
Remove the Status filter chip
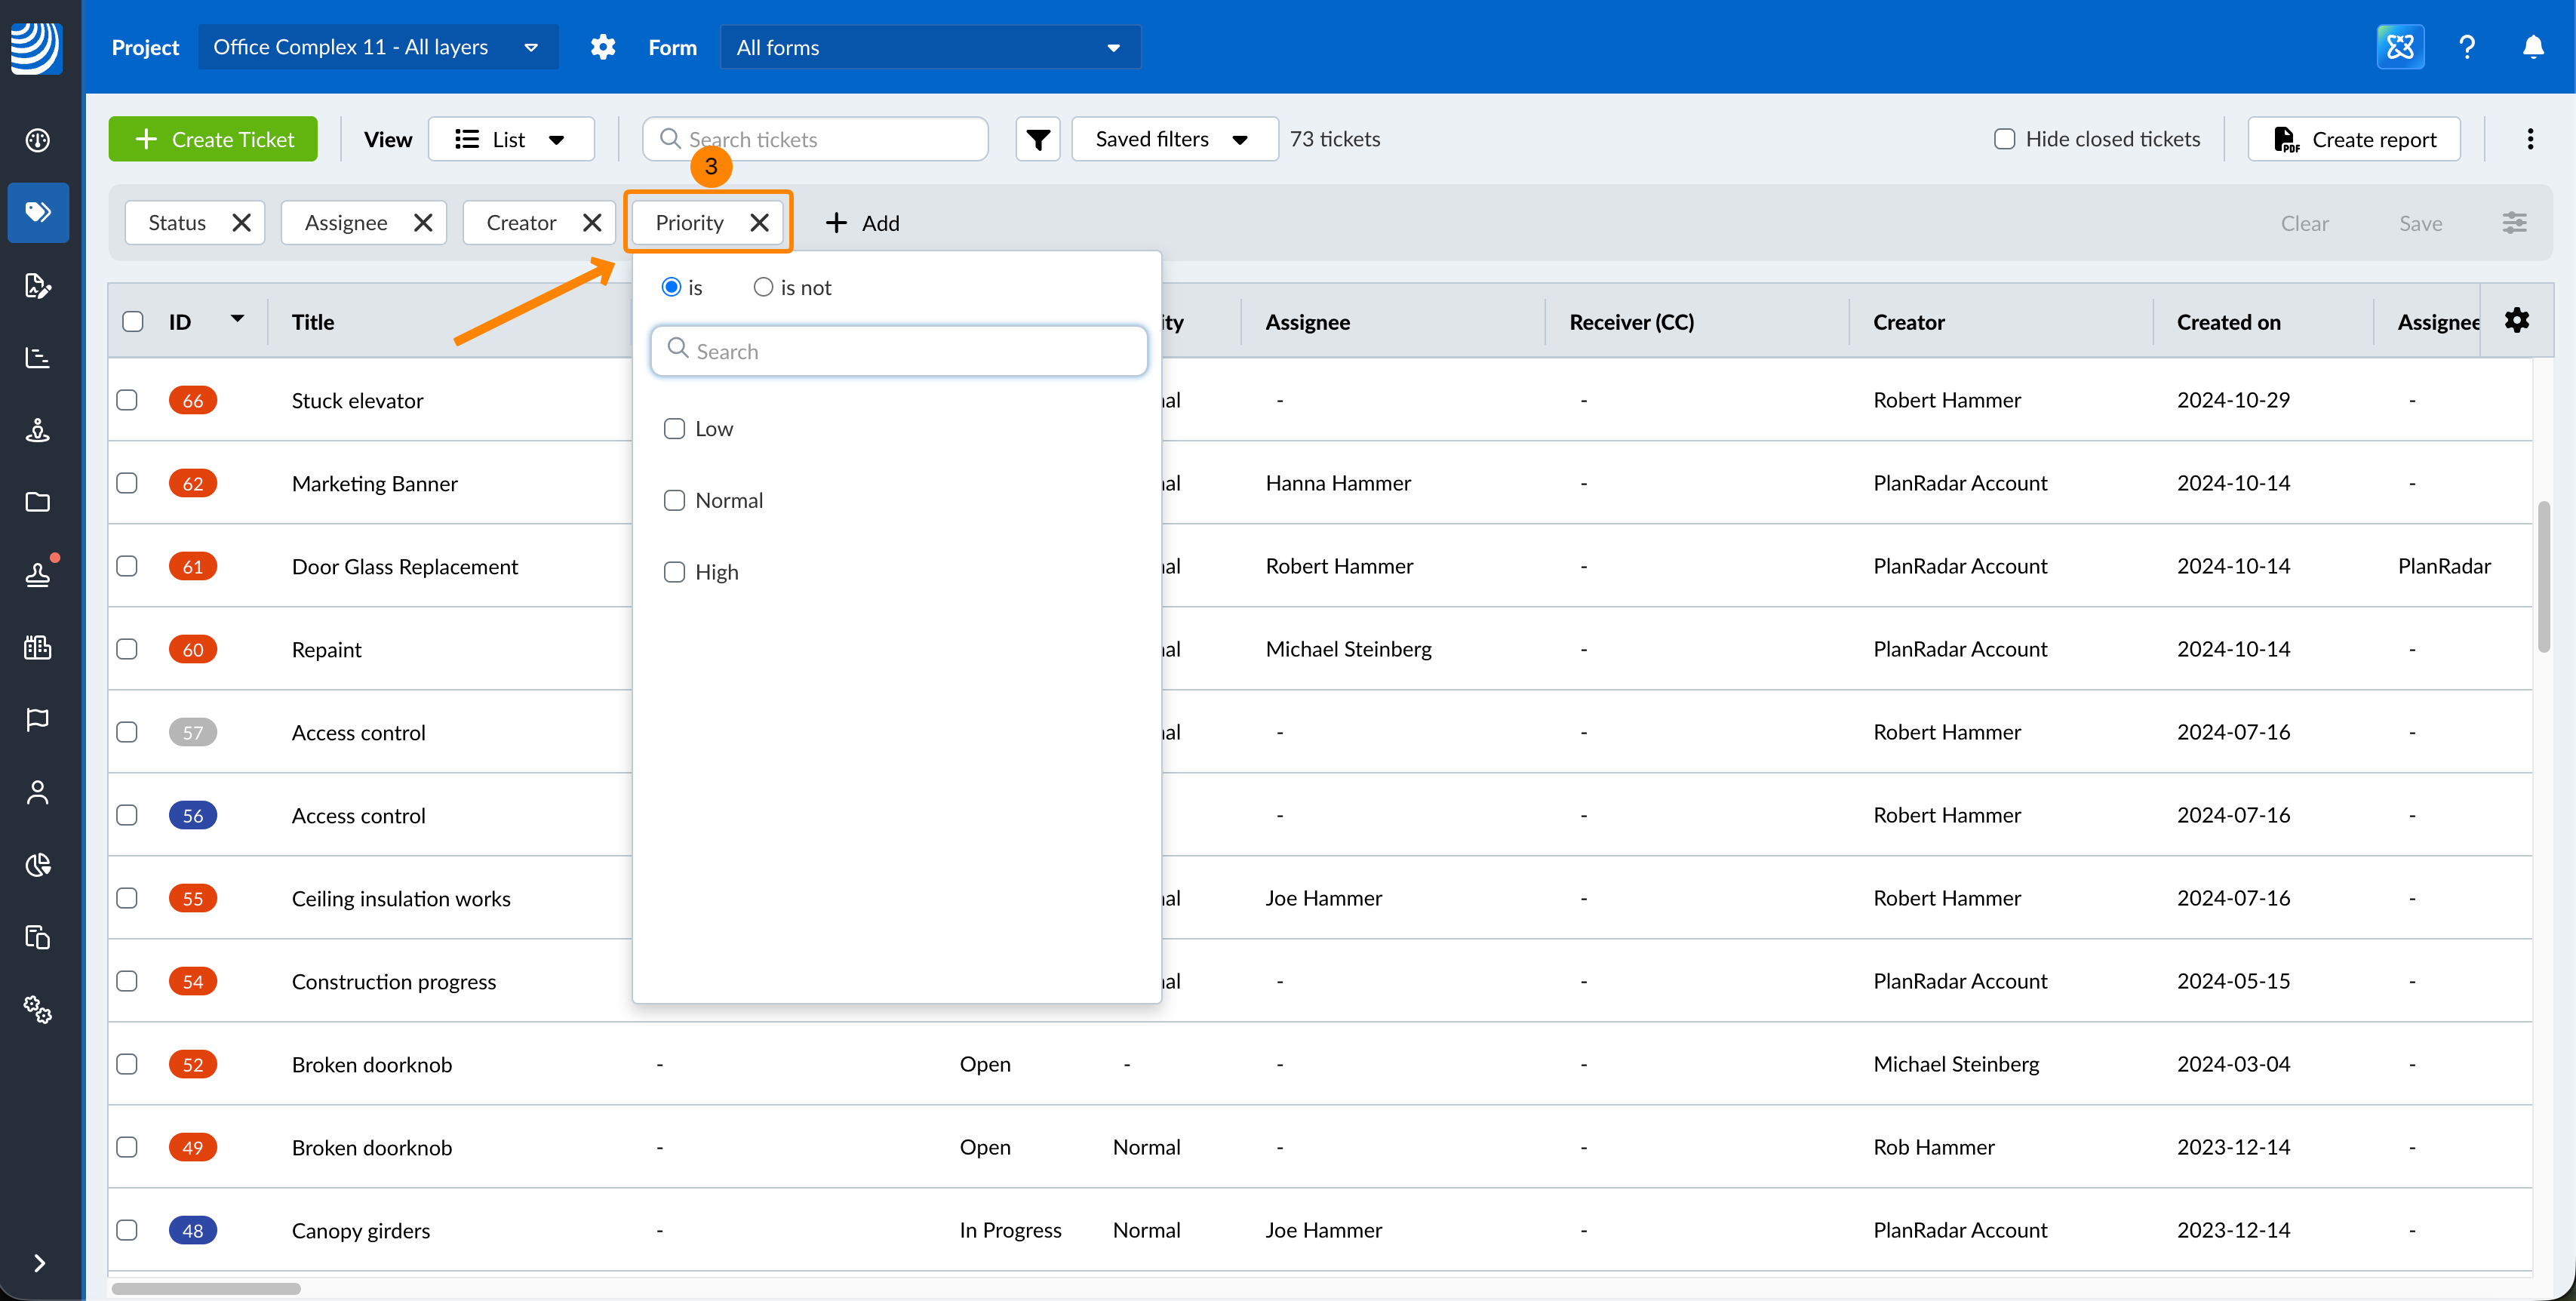pos(241,223)
